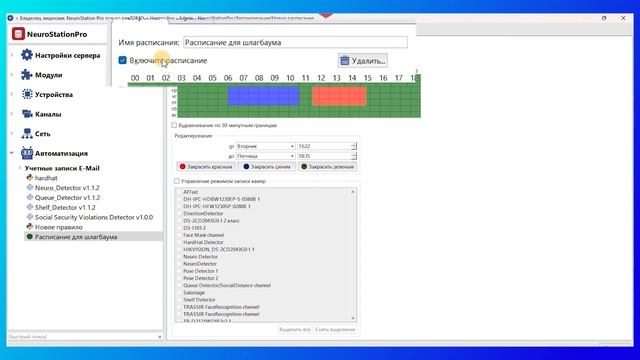The width and height of the screenshot is (640, 360).
Task: Open the end day dropdown showing Пятница
Action: click(x=265, y=156)
